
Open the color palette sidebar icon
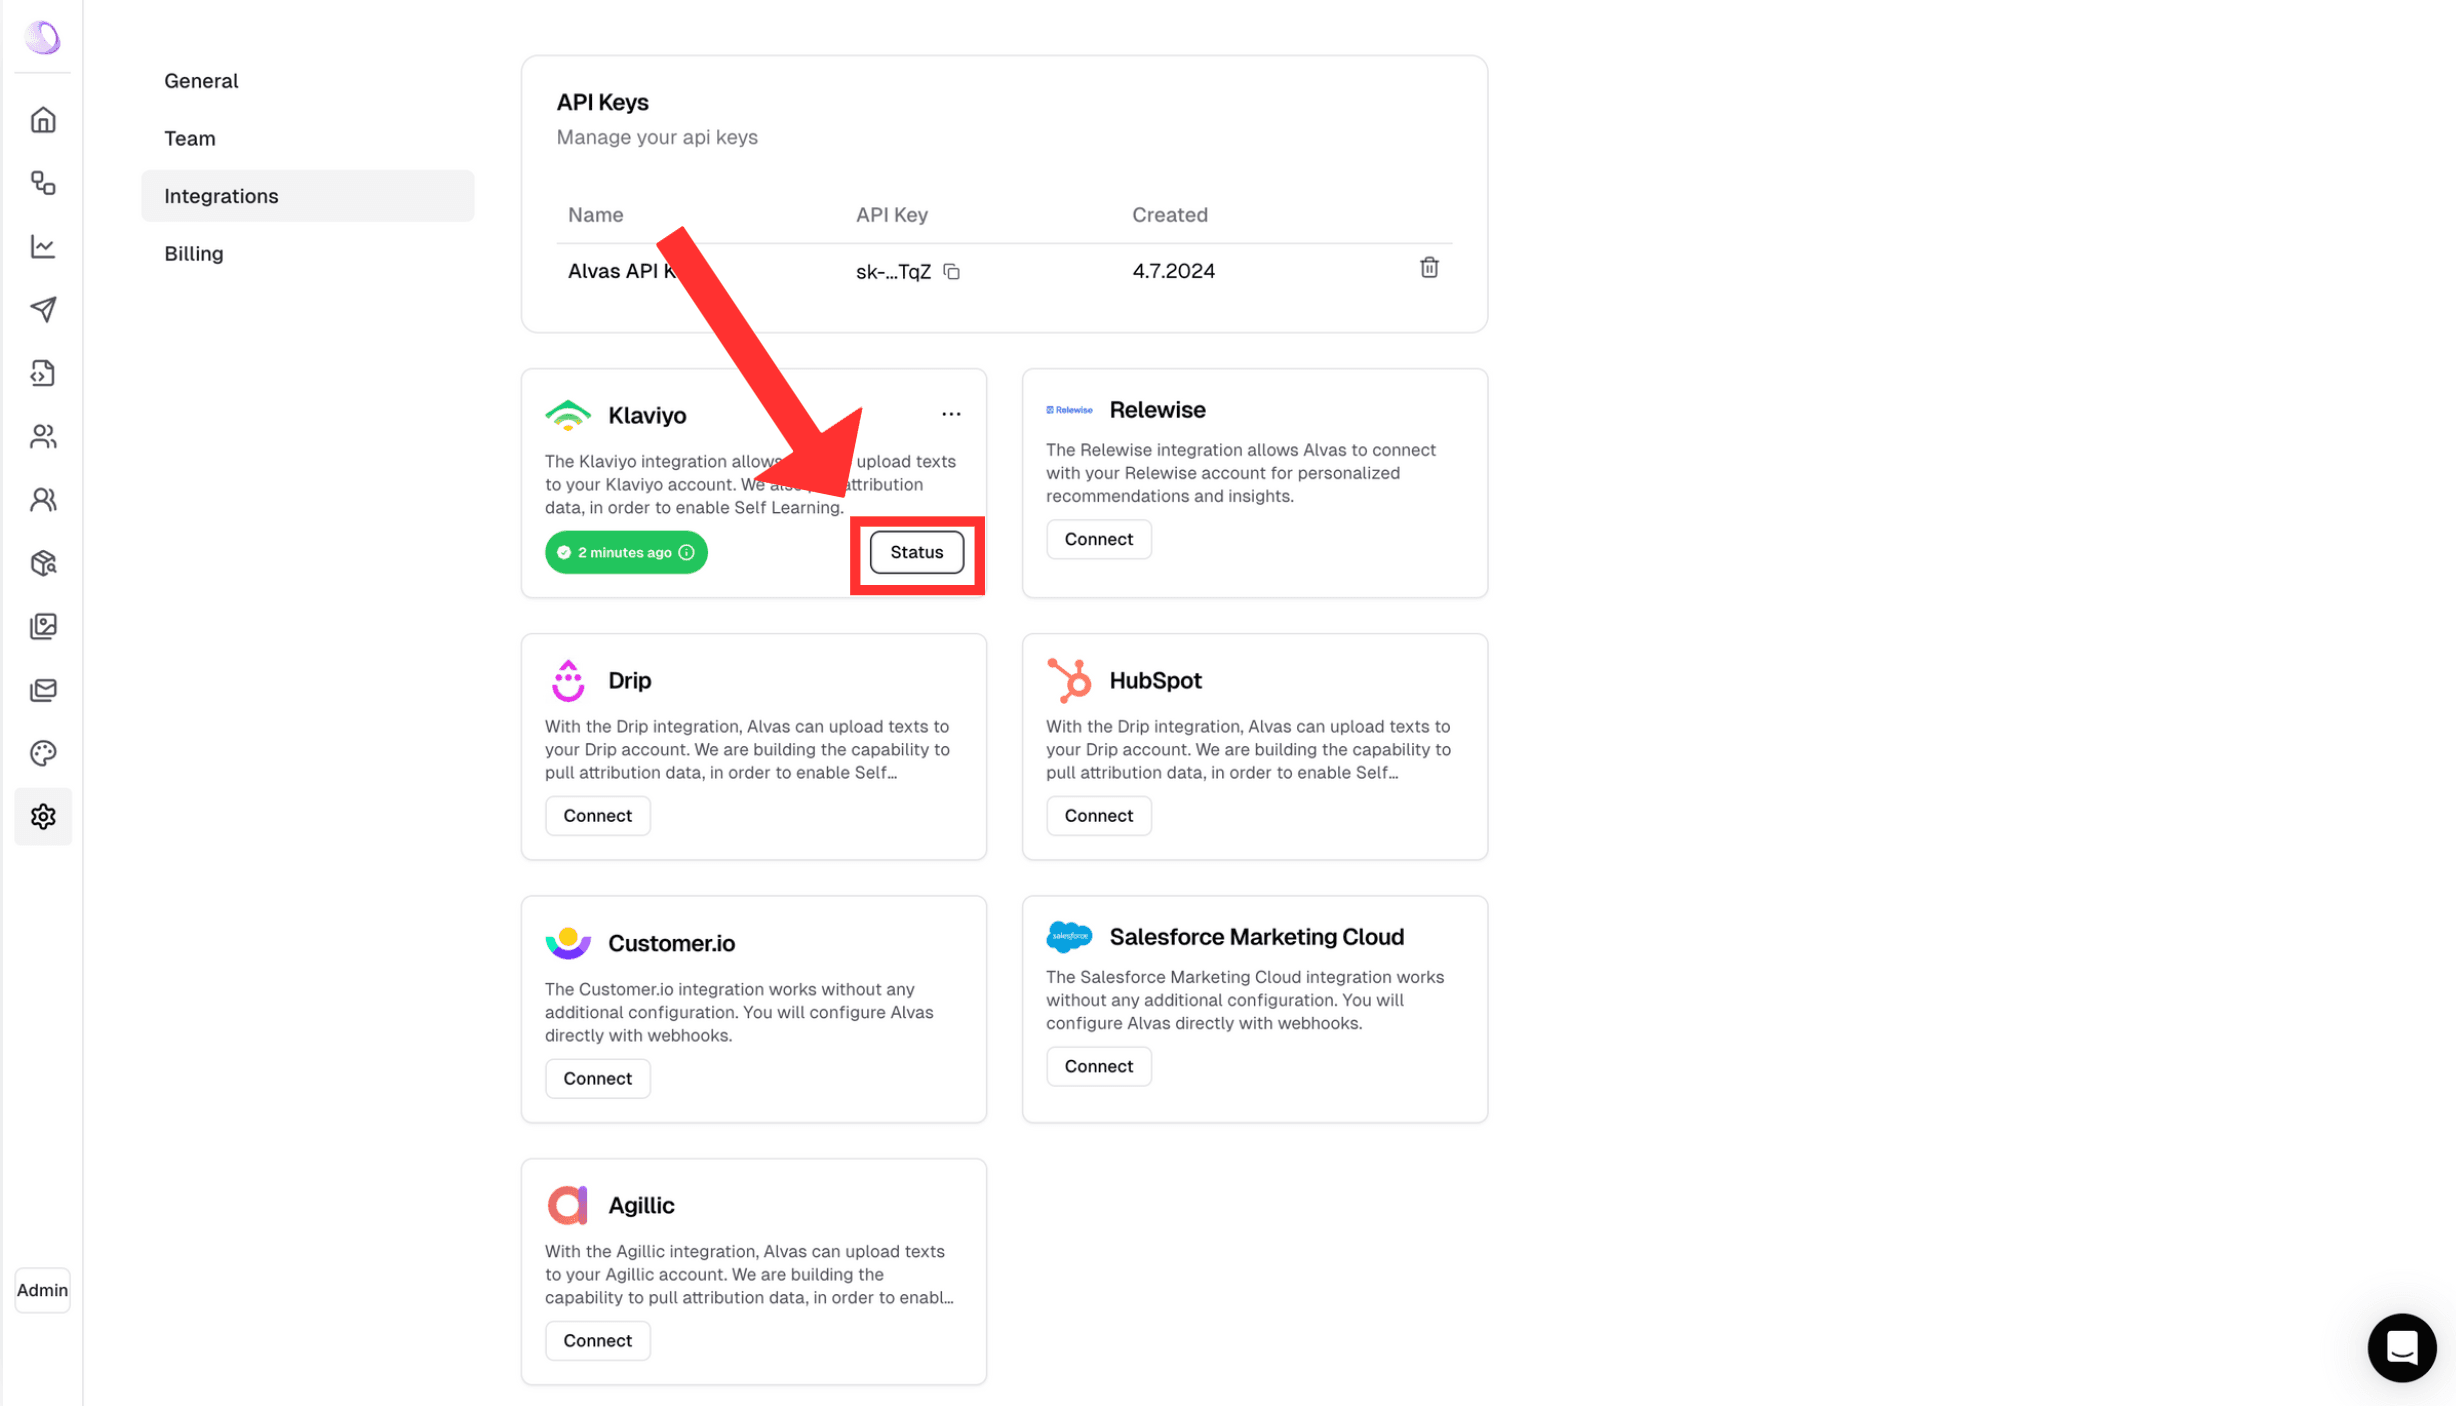43,753
